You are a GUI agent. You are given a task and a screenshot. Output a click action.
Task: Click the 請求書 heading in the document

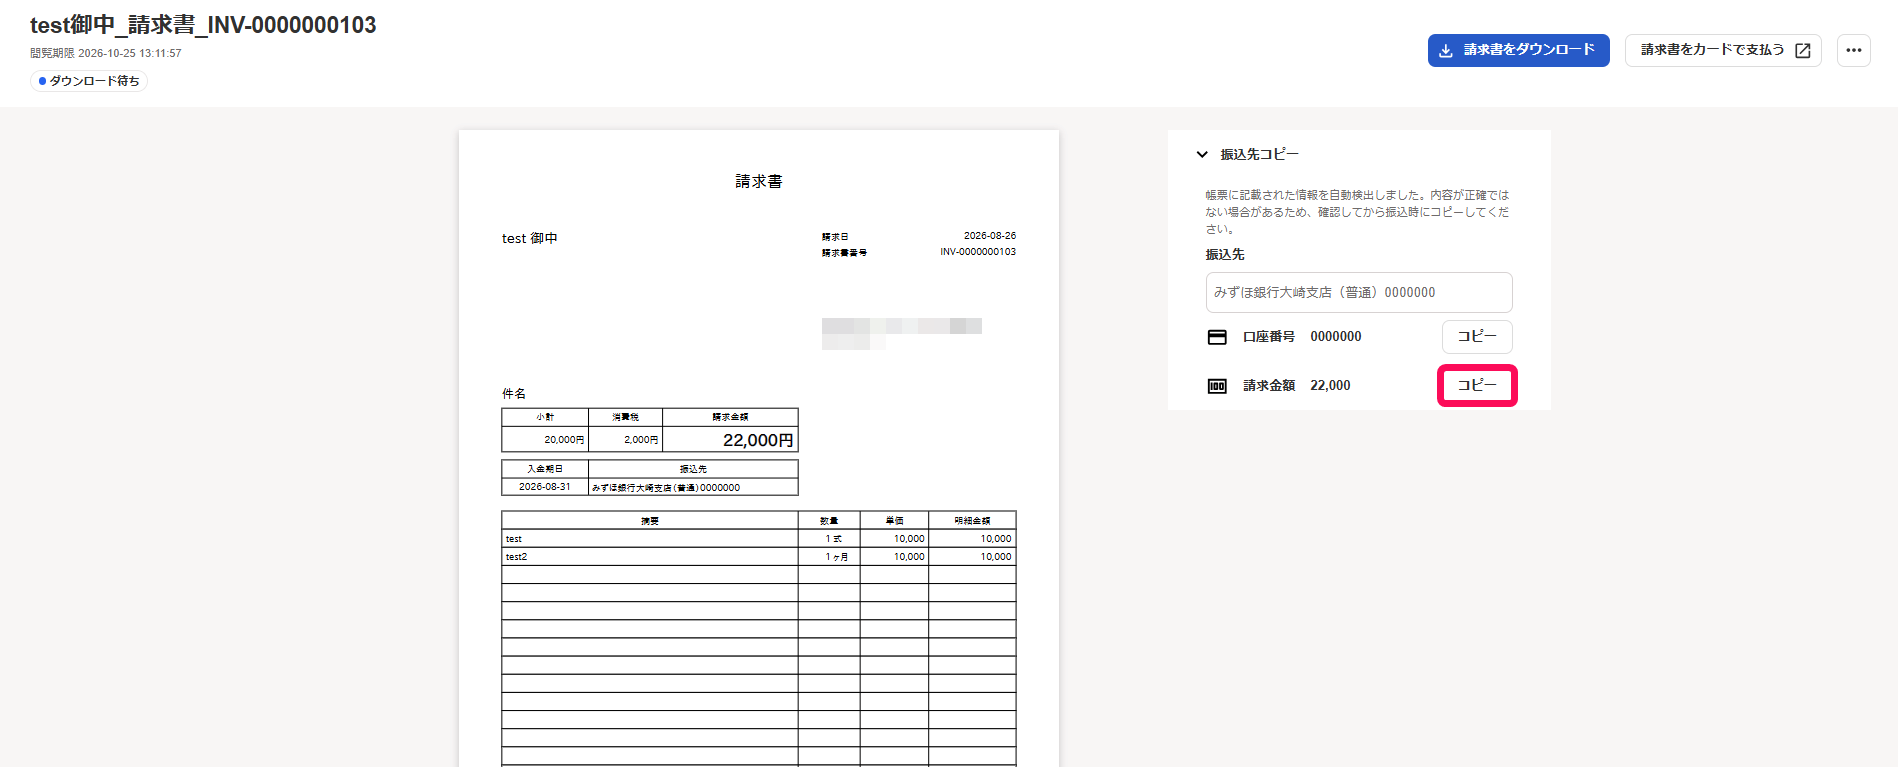759,181
